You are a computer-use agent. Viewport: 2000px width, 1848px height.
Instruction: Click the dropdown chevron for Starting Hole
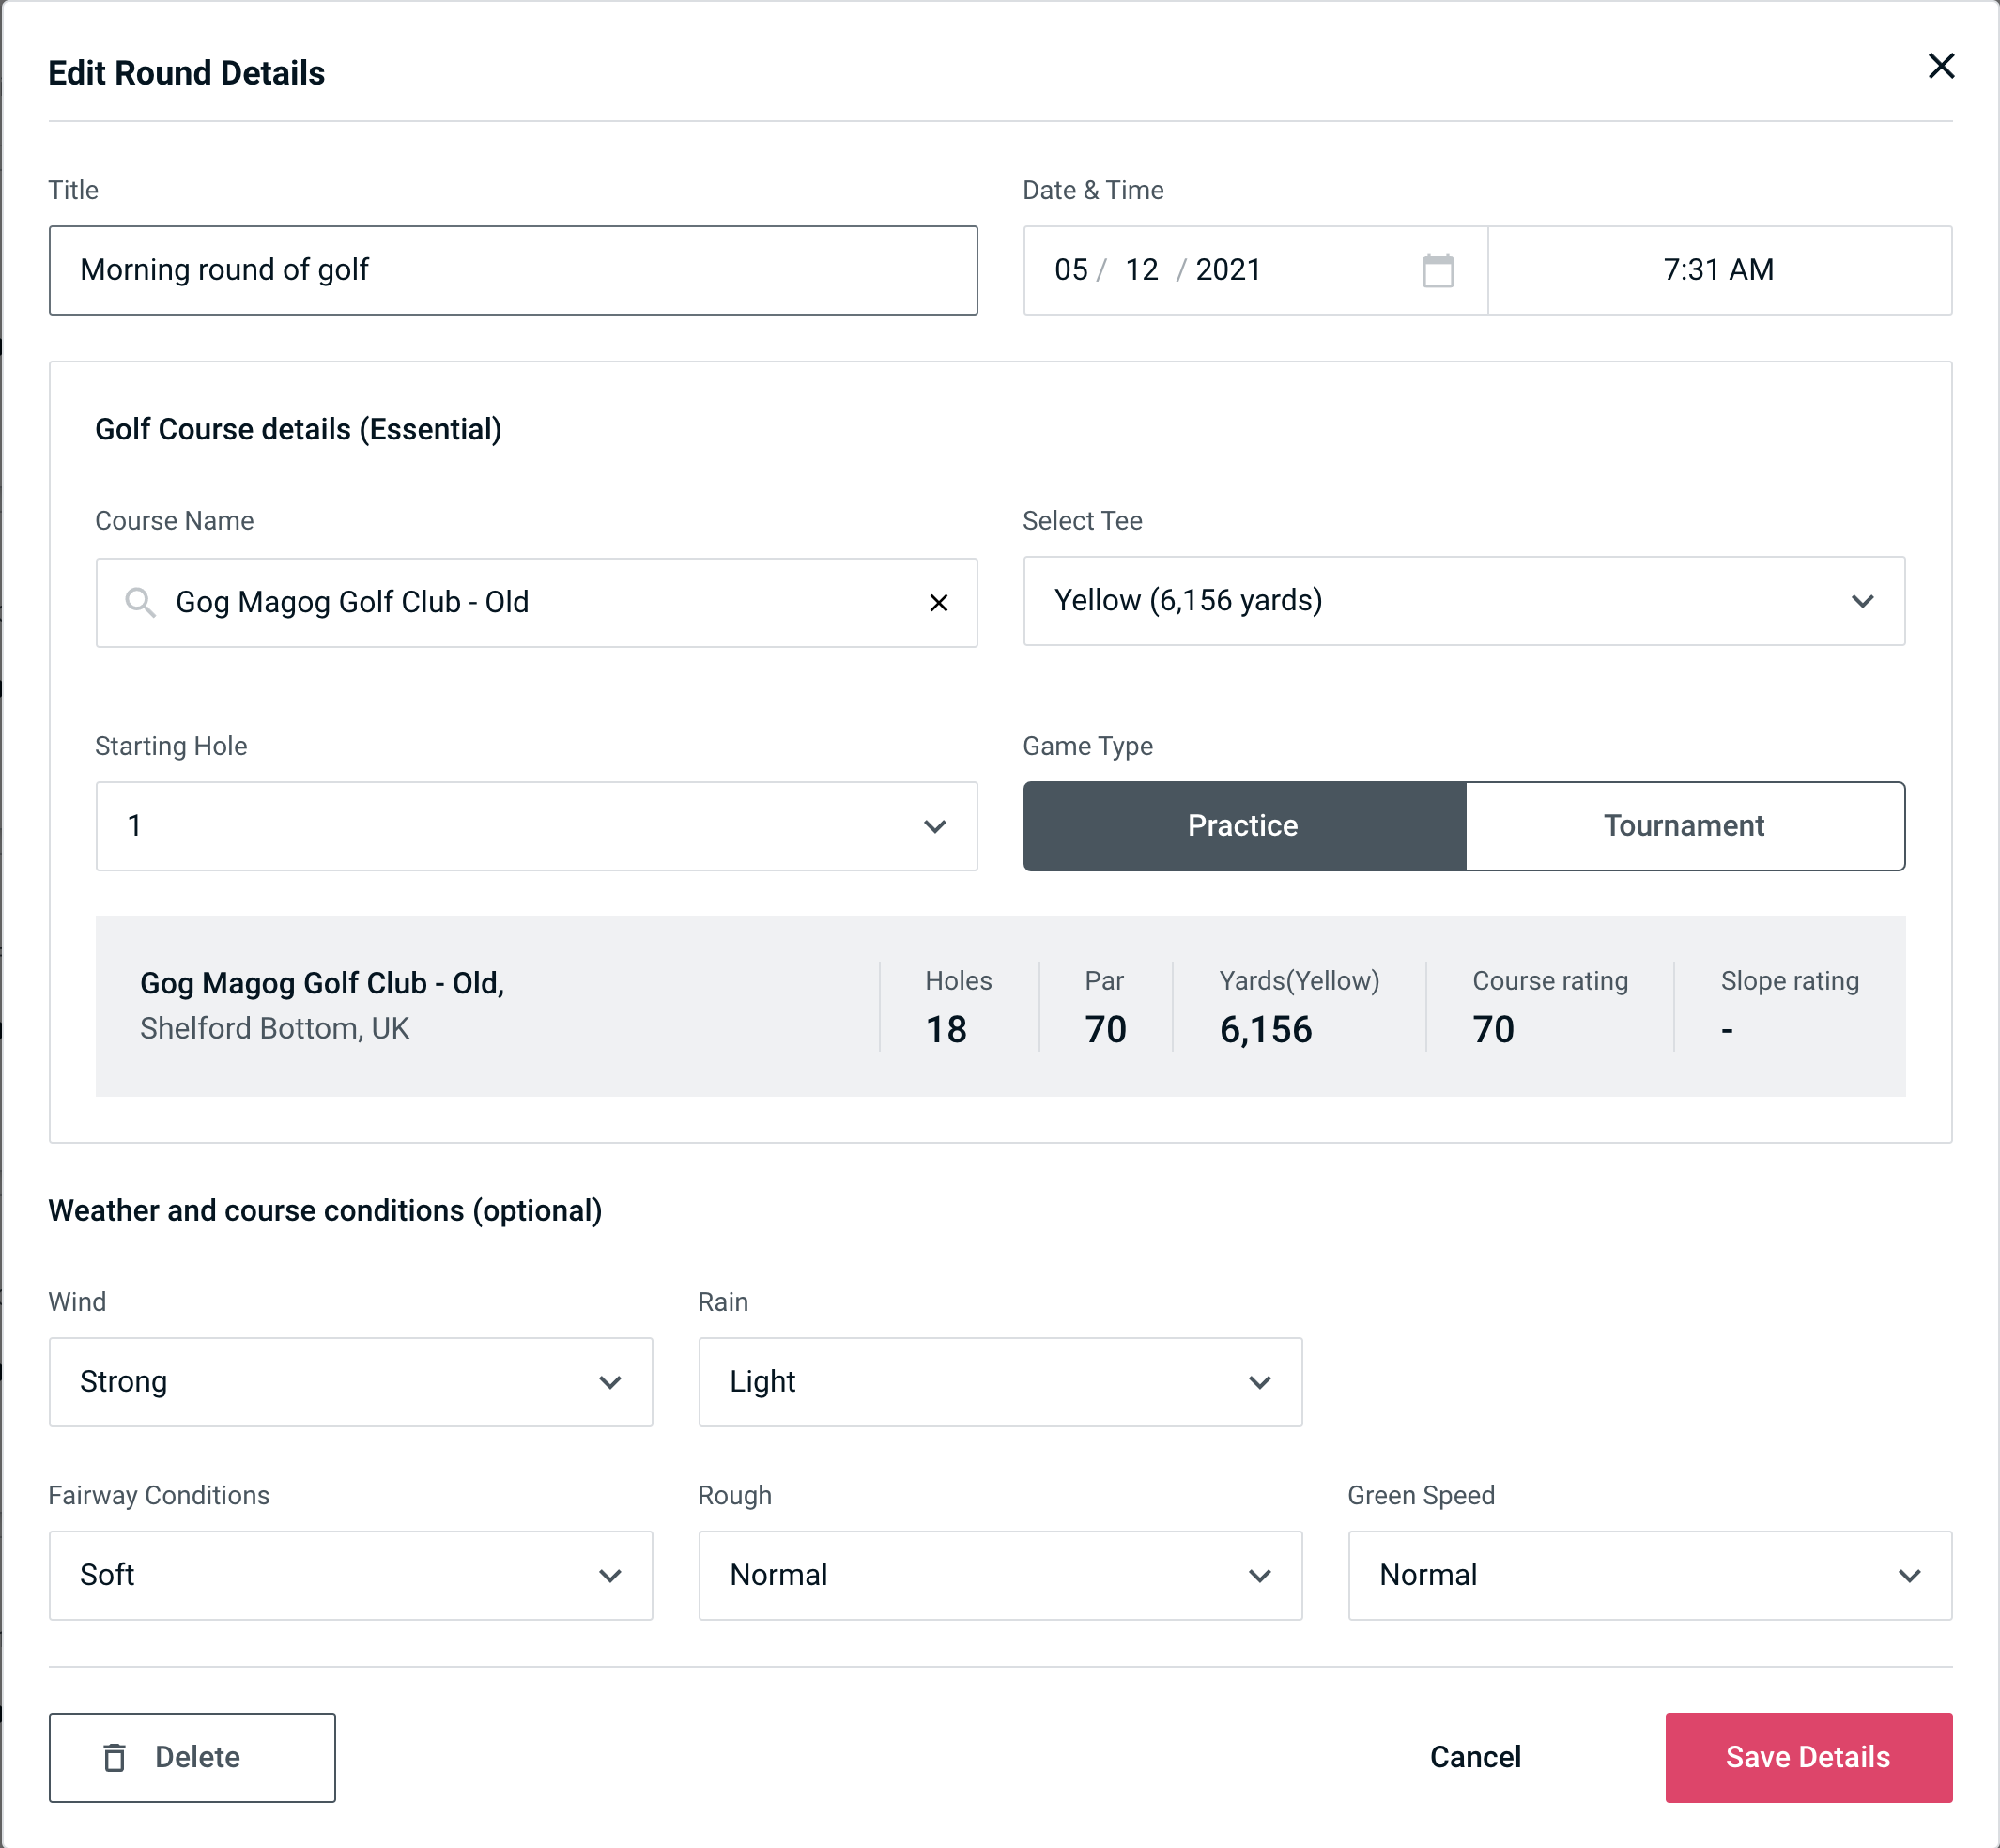937,825
